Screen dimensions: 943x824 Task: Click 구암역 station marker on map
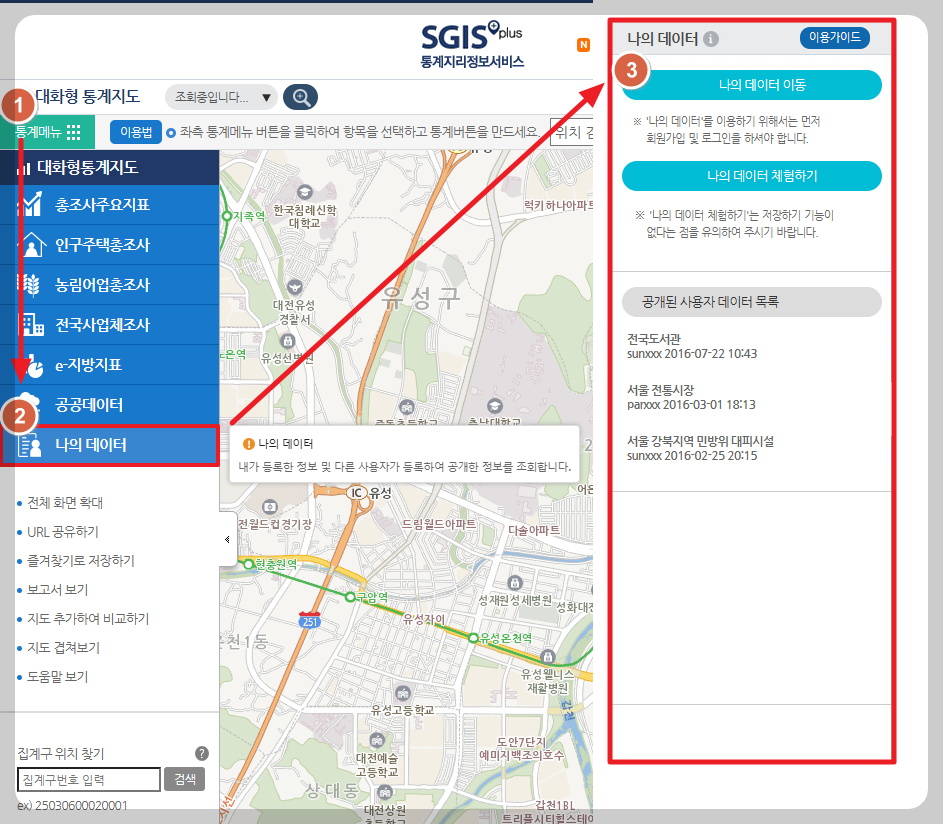click(351, 597)
